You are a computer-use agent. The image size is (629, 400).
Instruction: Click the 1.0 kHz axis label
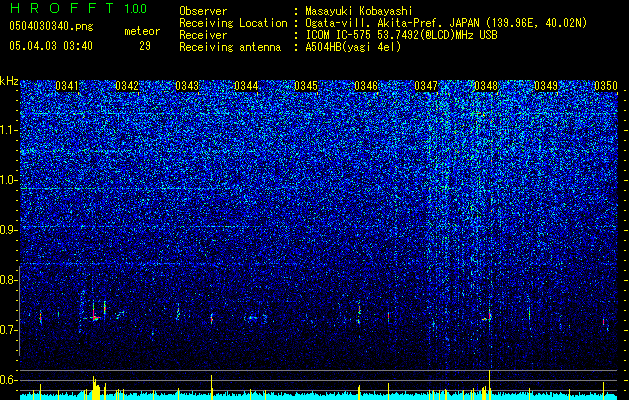click(x=8, y=180)
